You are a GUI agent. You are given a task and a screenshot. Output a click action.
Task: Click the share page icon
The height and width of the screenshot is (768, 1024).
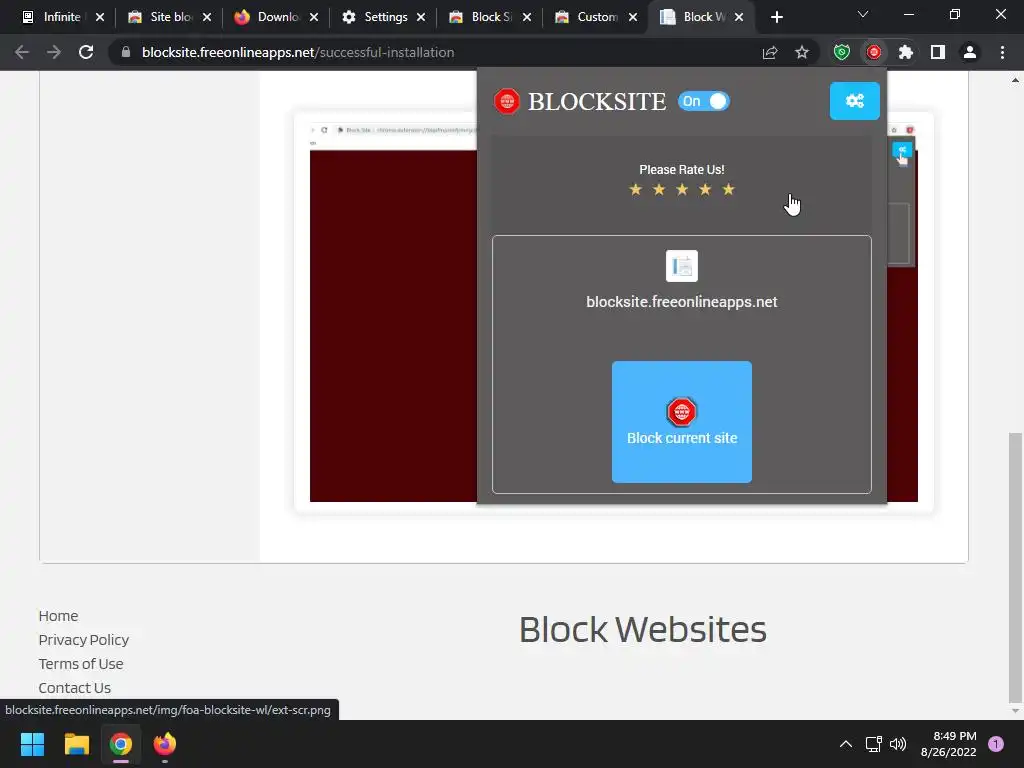click(x=770, y=52)
